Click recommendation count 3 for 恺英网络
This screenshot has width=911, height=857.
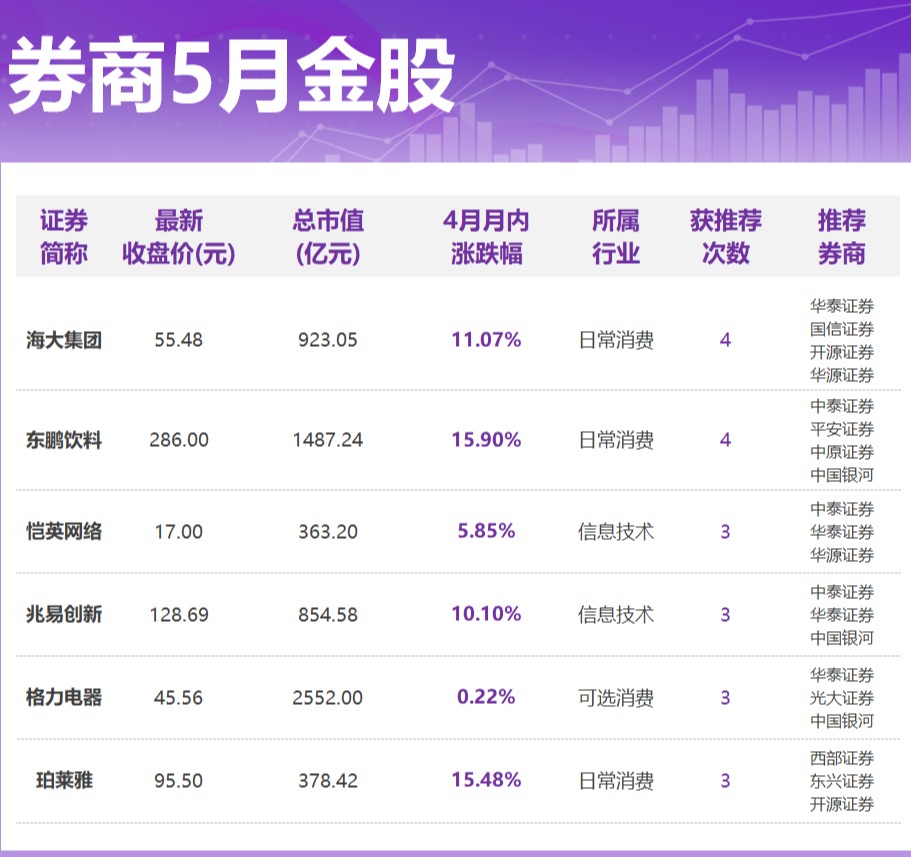point(725,531)
